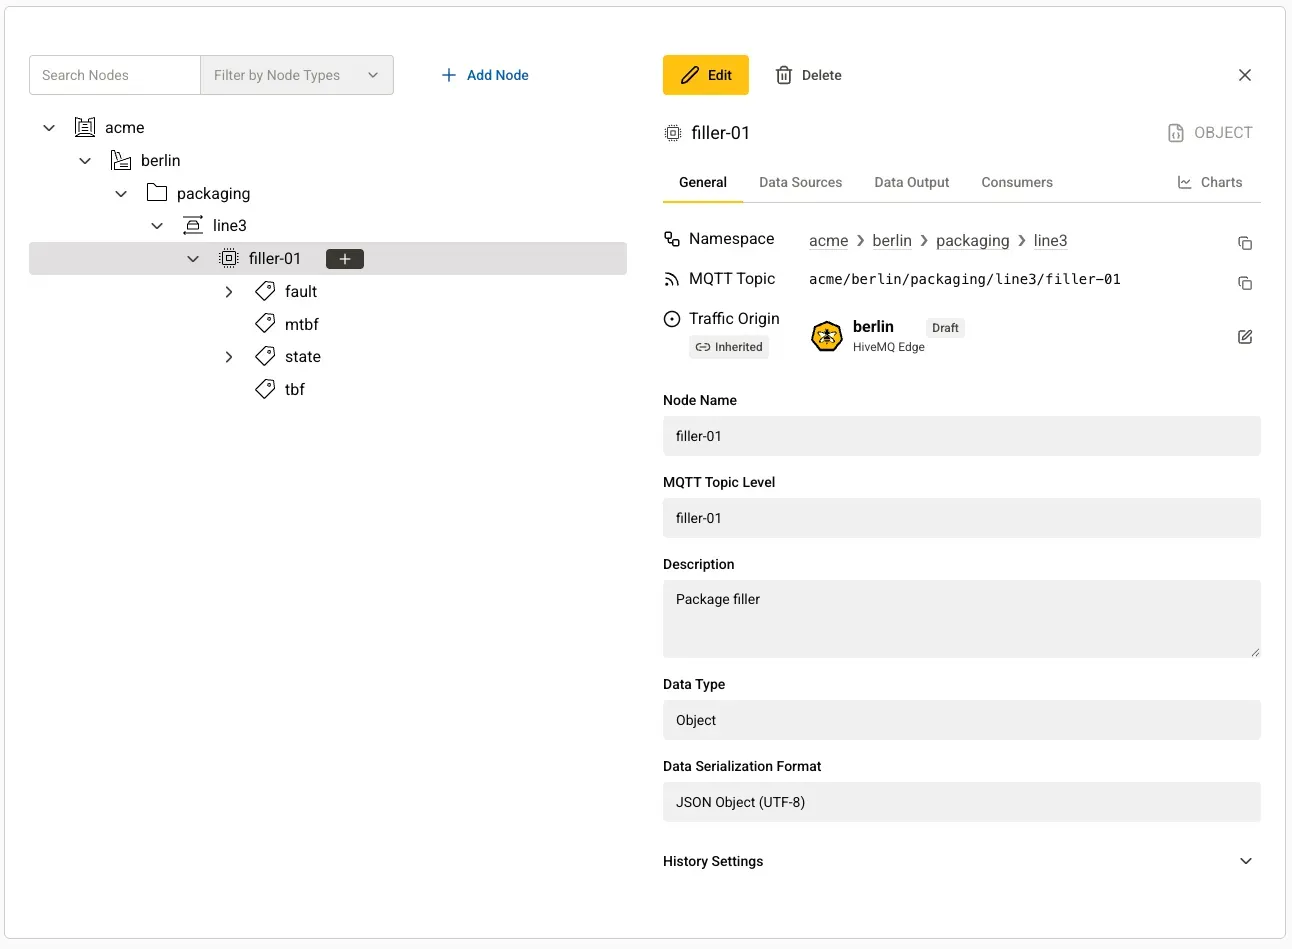Collapse the filler-01 tree node

pyautogui.click(x=193, y=259)
